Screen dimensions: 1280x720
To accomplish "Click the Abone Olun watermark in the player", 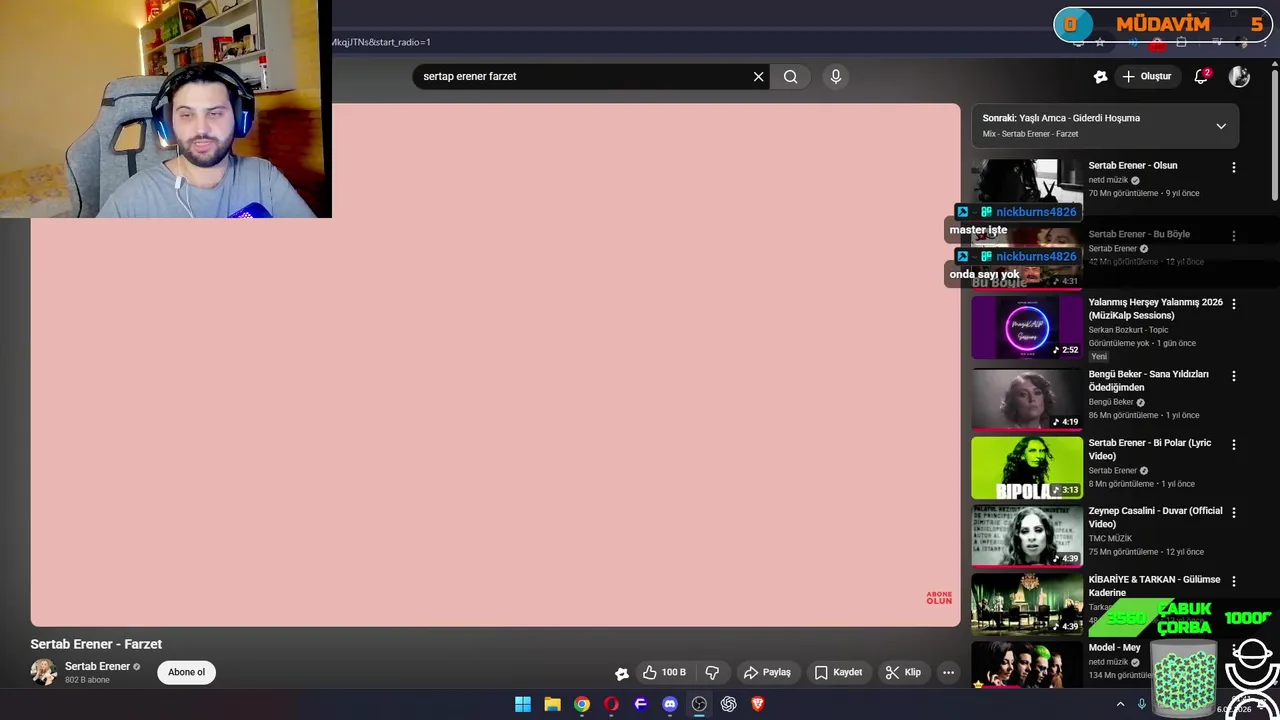I will pos(939,598).
